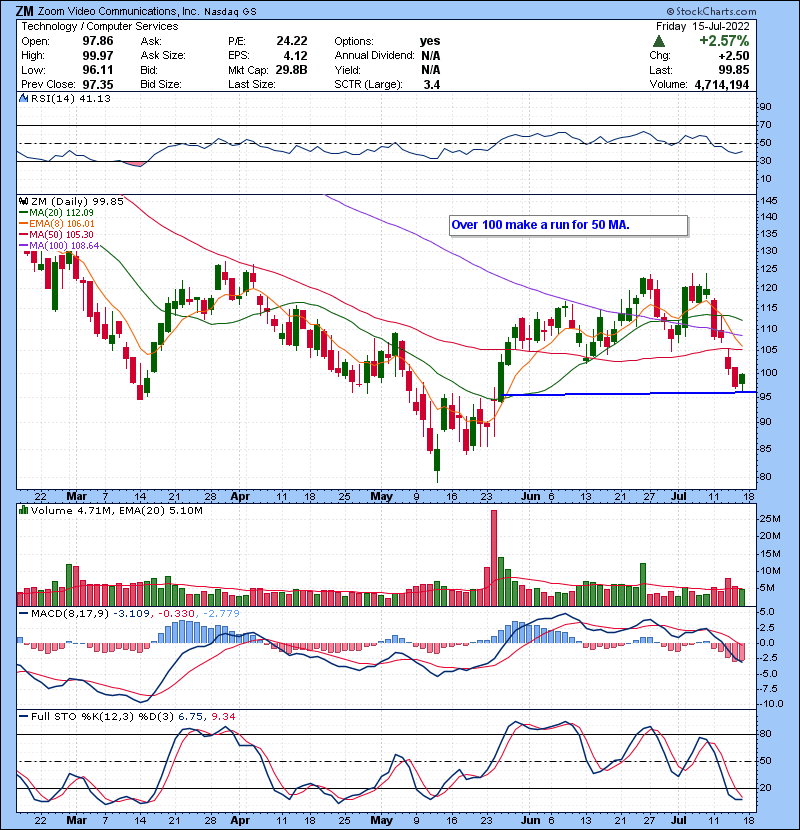Click the +2.57% change value
The image size is (800, 830).
point(724,41)
